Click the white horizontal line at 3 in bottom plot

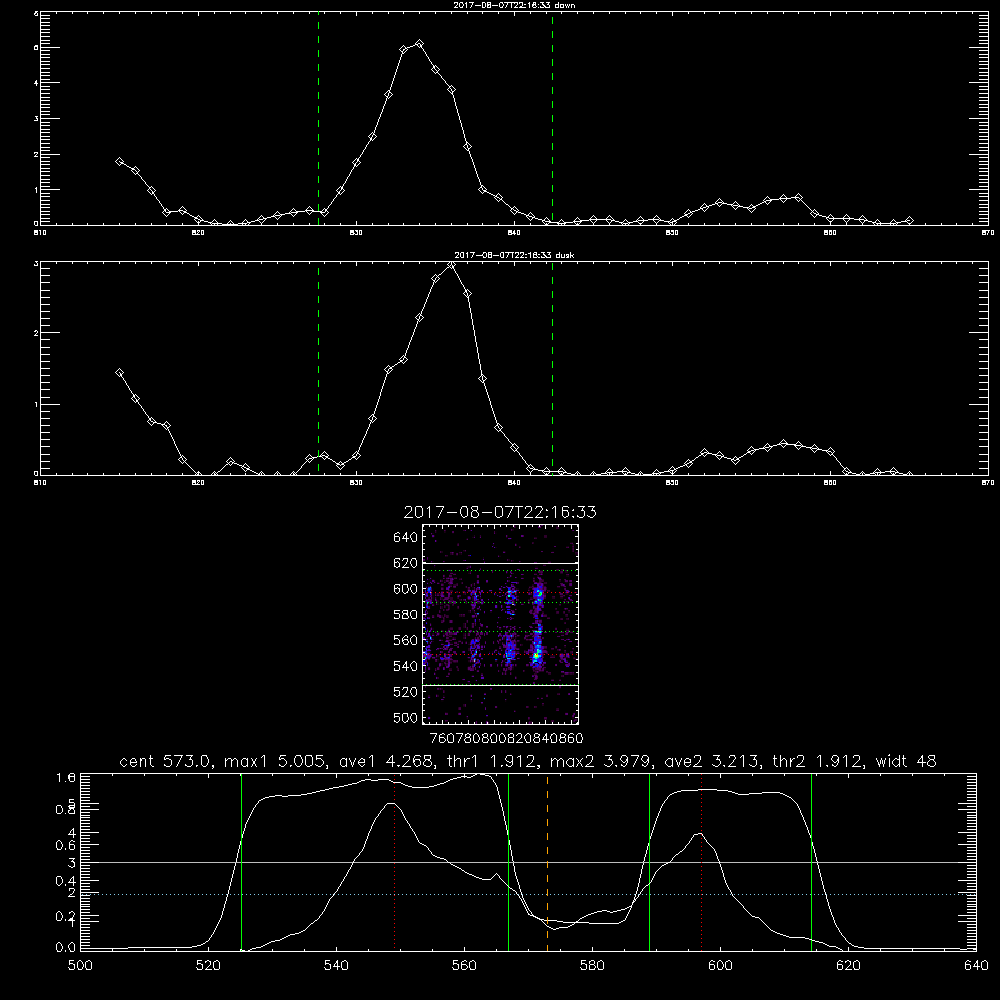click(x=528, y=862)
